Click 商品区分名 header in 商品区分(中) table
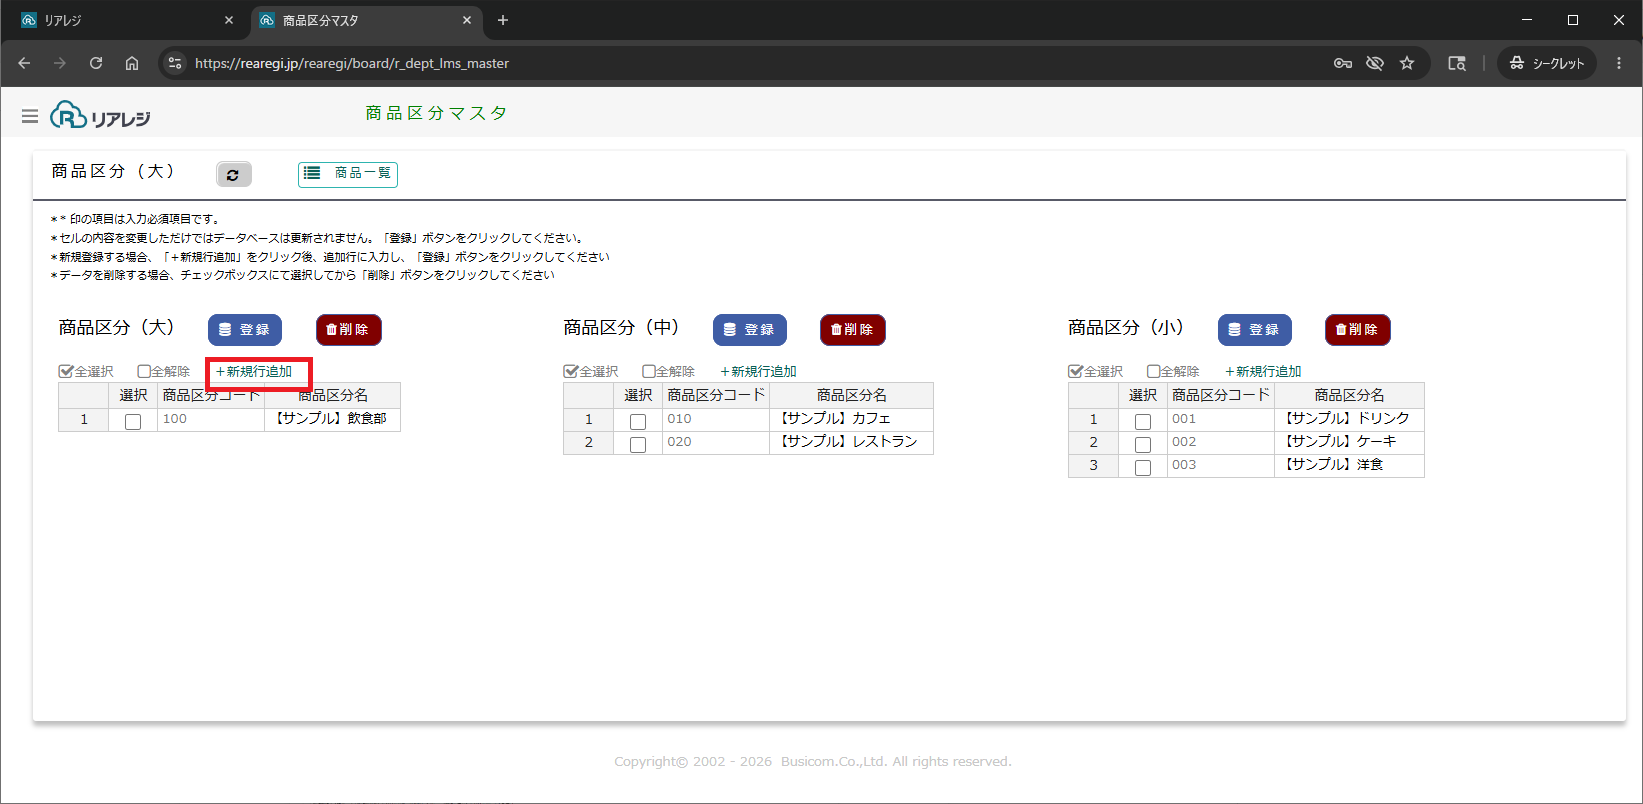This screenshot has width=1643, height=804. (851, 395)
